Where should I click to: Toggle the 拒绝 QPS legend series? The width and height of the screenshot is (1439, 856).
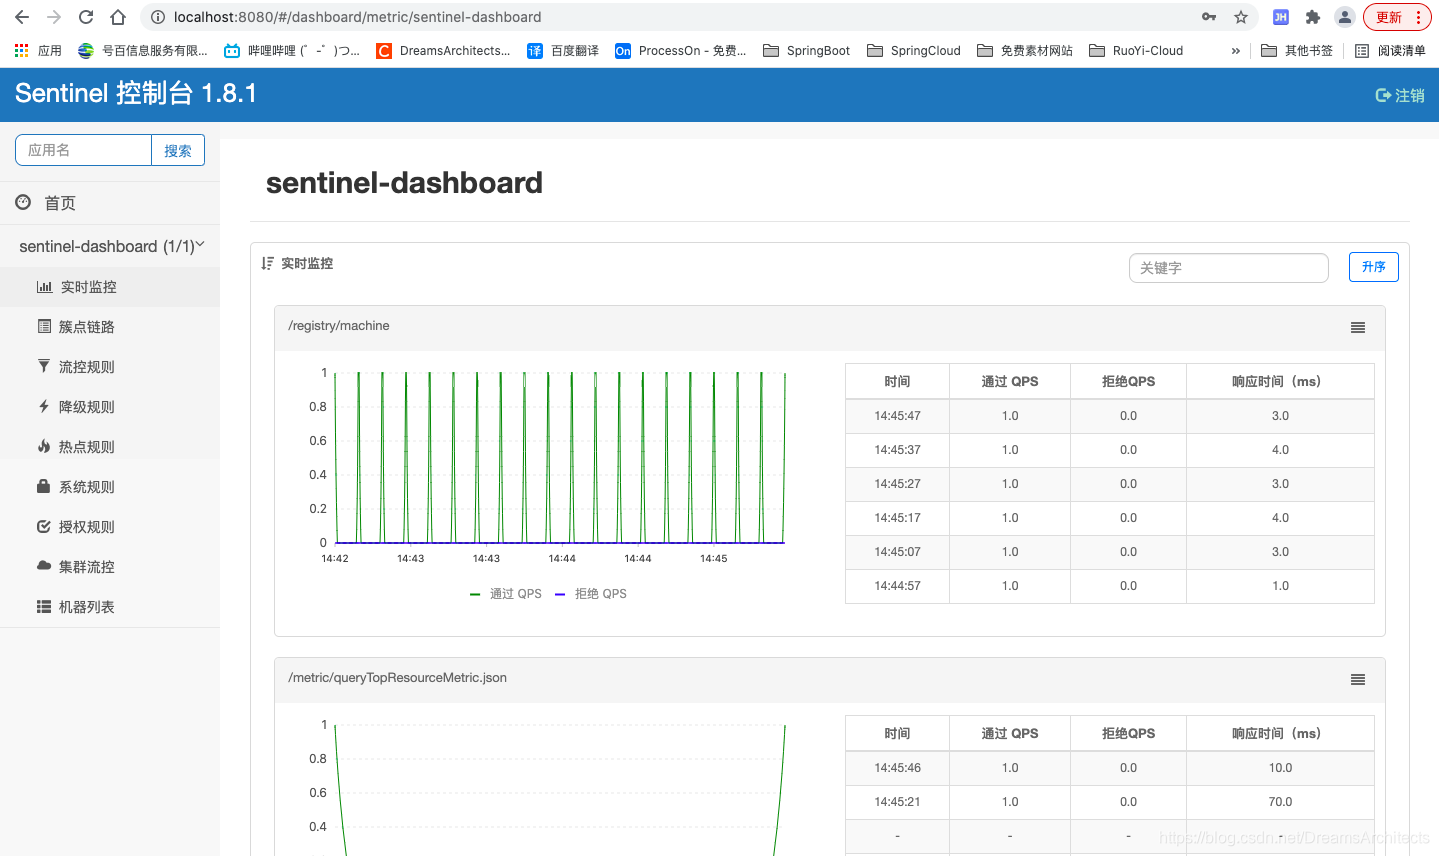point(591,594)
